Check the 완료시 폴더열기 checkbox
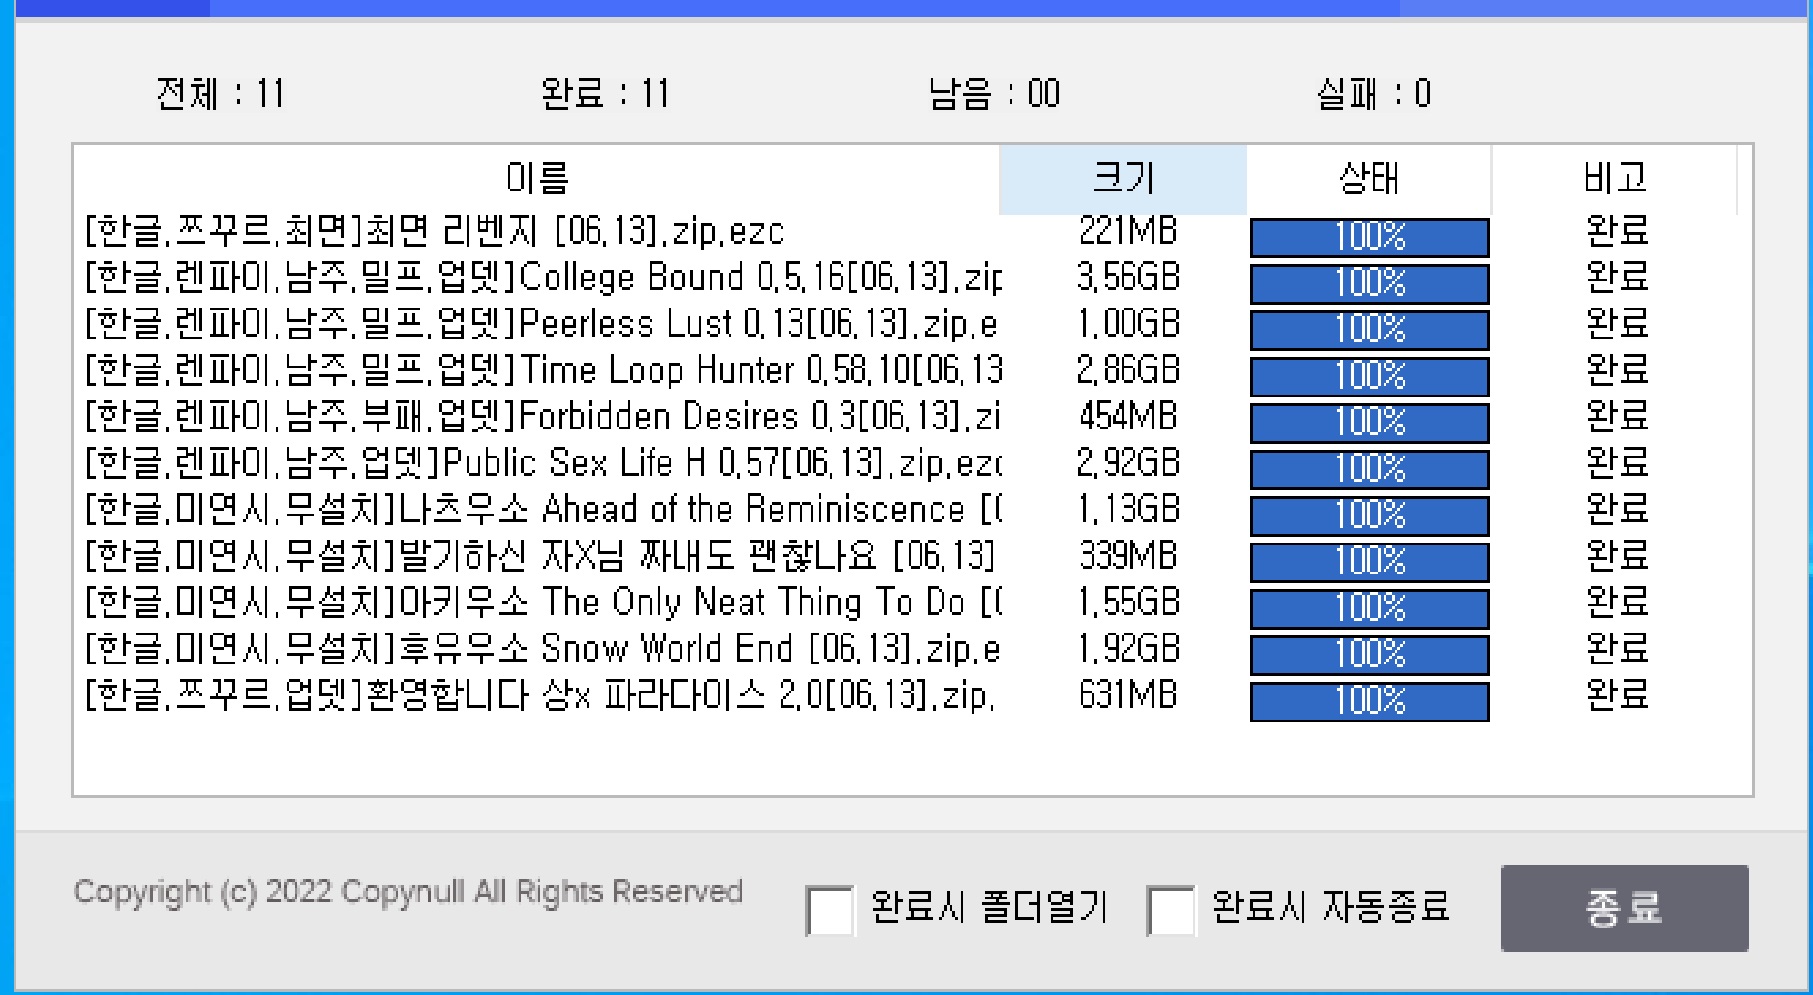The width and height of the screenshot is (1813, 995). (x=830, y=910)
